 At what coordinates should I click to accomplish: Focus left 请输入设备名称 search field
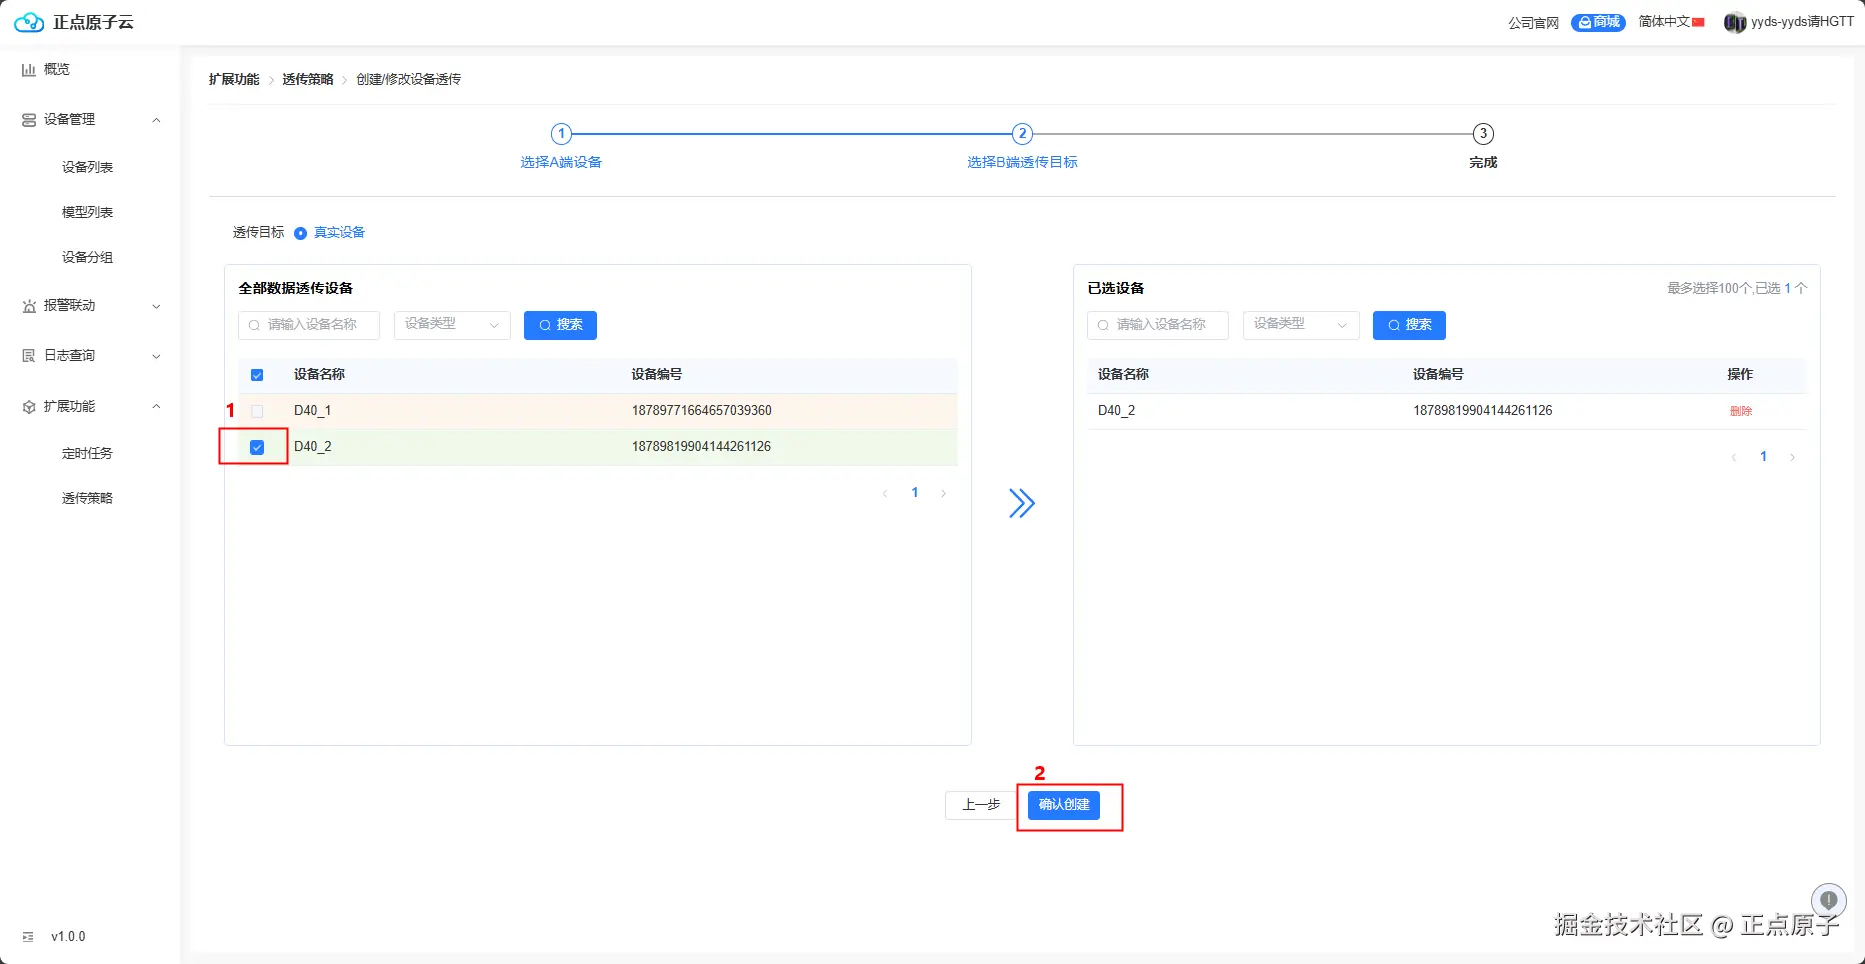tap(309, 325)
